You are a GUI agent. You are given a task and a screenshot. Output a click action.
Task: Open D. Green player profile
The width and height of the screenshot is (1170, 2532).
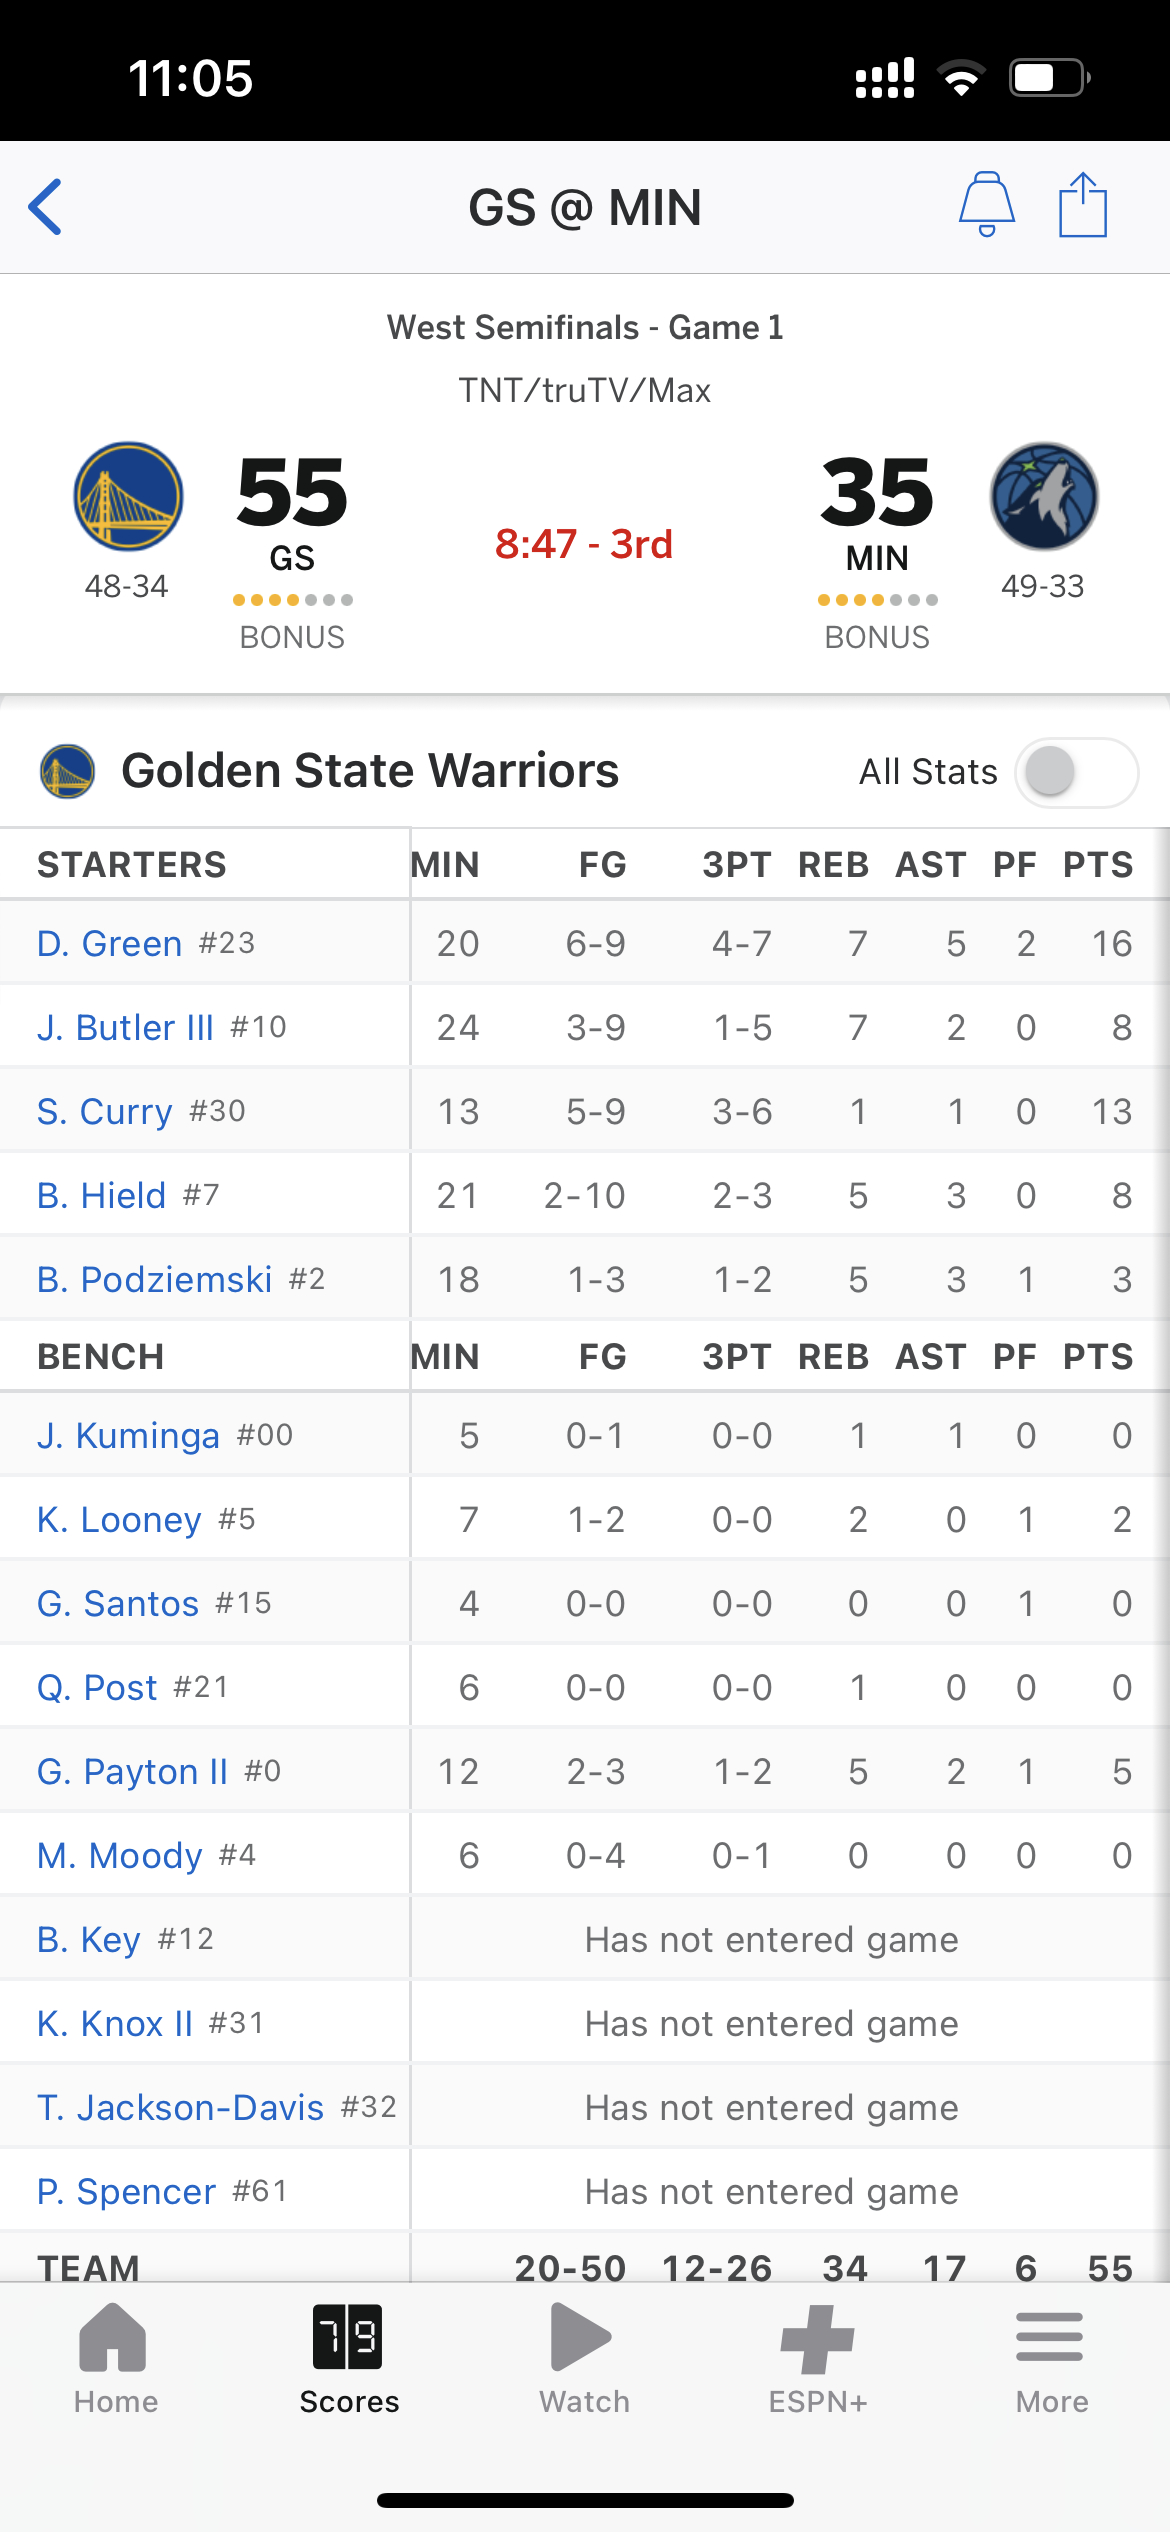(x=110, y=943)
